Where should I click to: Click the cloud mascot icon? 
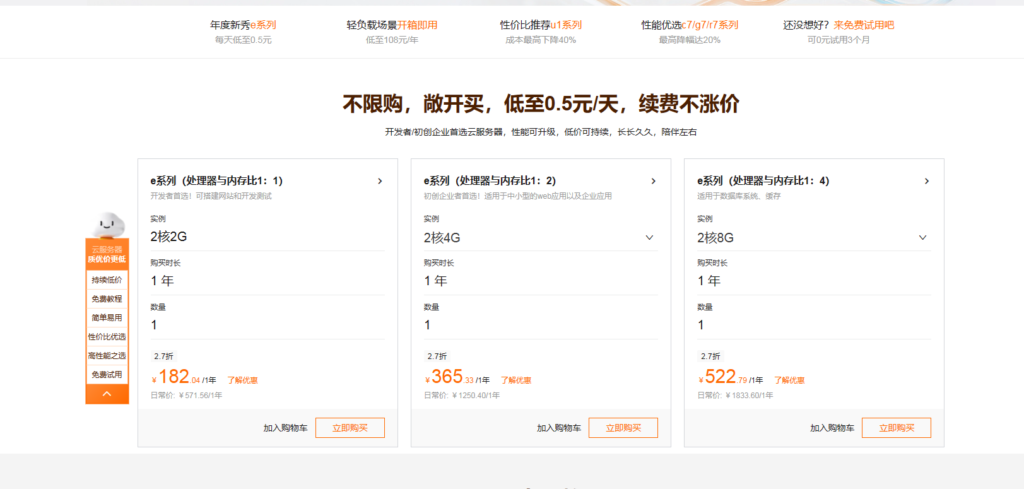(107, 225)
